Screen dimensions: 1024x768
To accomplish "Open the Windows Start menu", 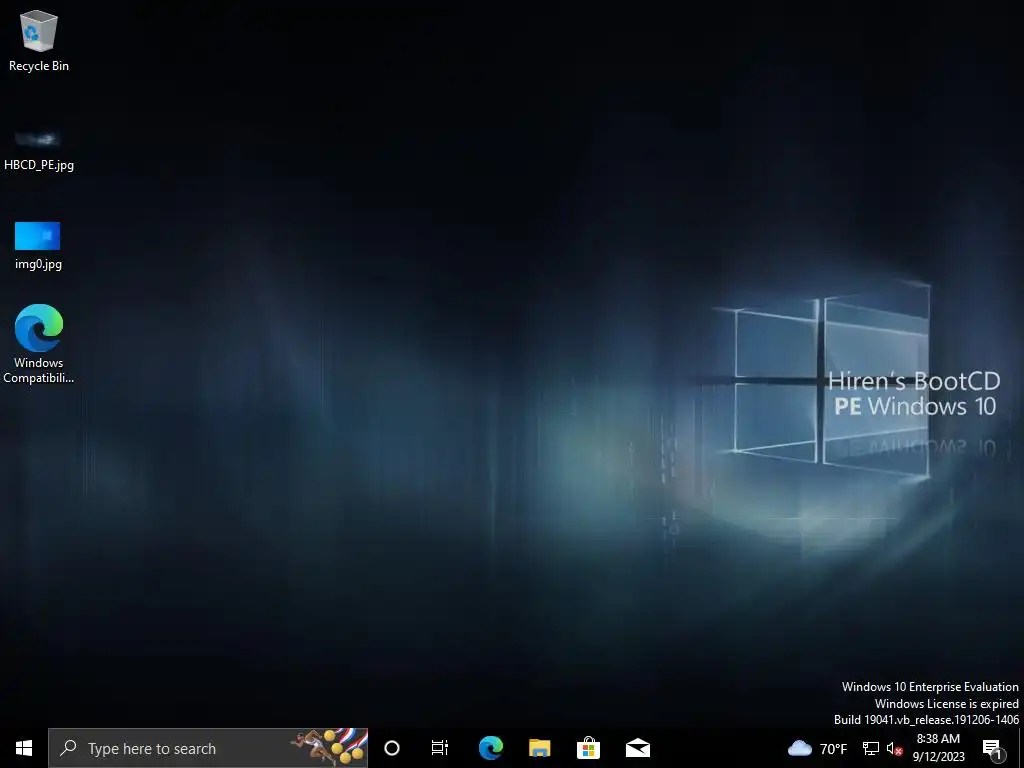I will click(x=24, y=748).
